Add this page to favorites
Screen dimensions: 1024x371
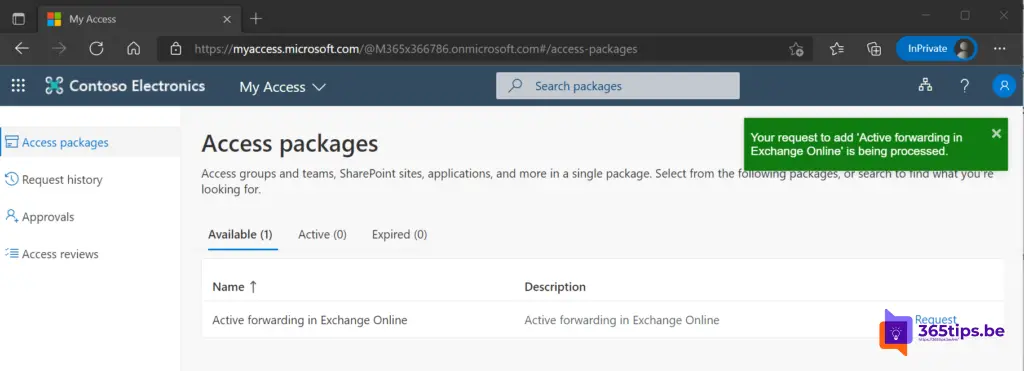796,49
